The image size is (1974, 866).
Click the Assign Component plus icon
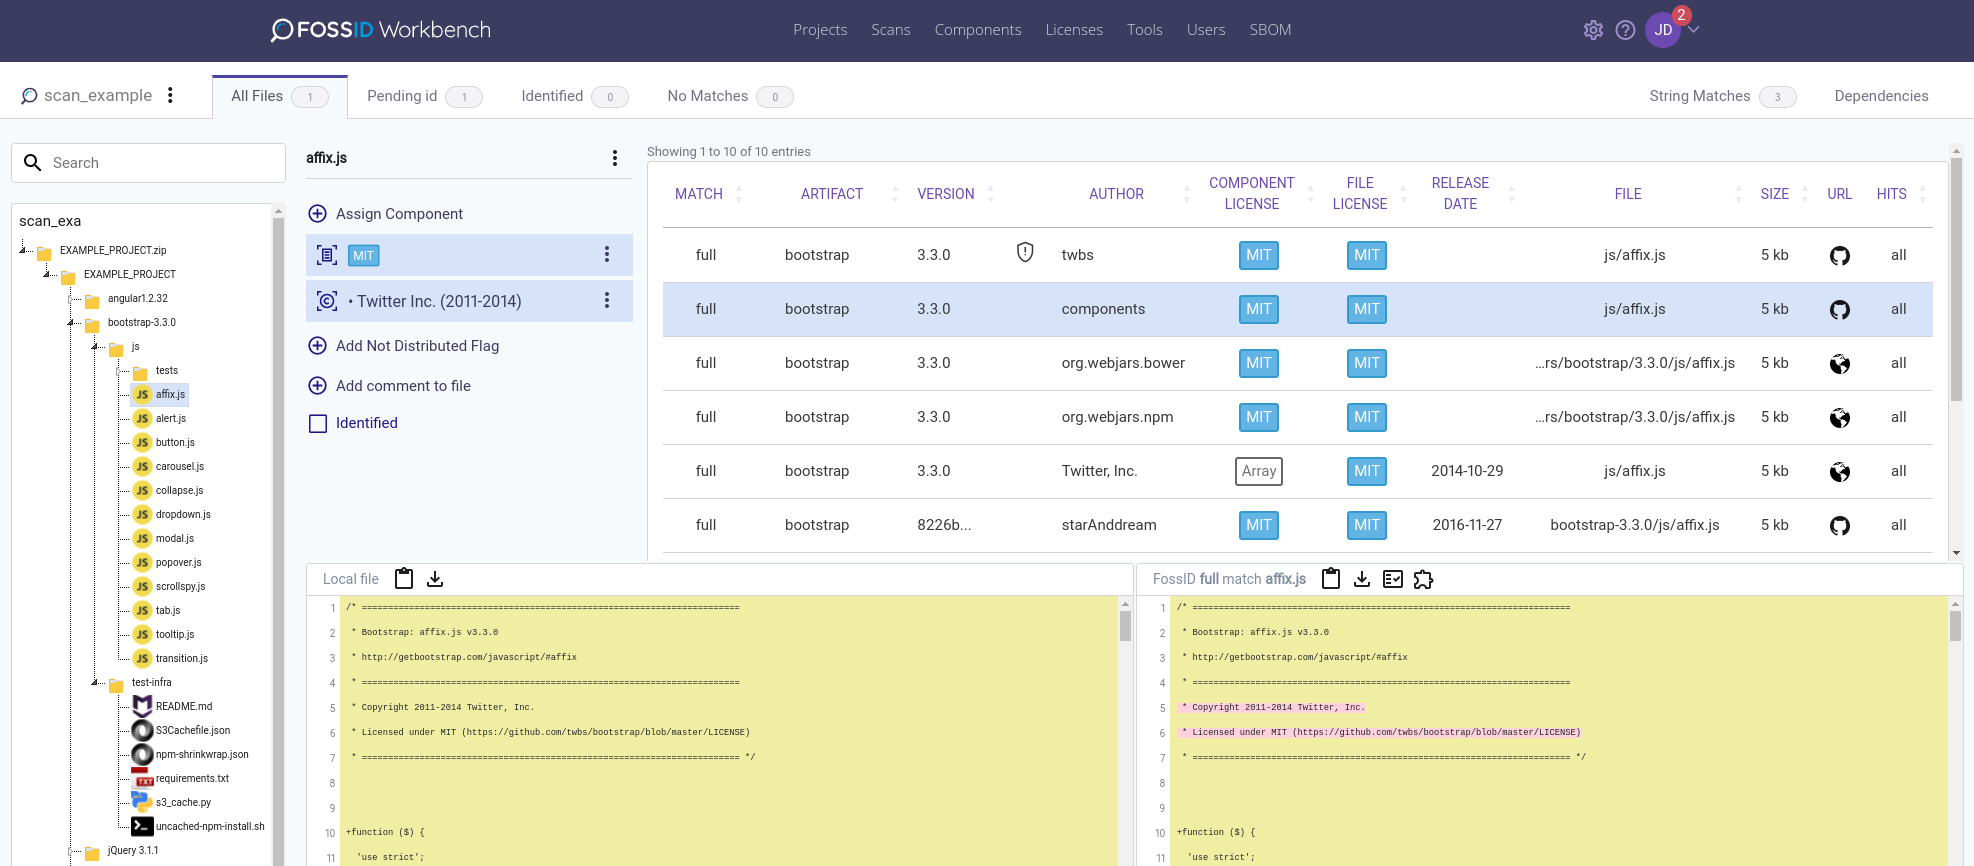(318, 214)
